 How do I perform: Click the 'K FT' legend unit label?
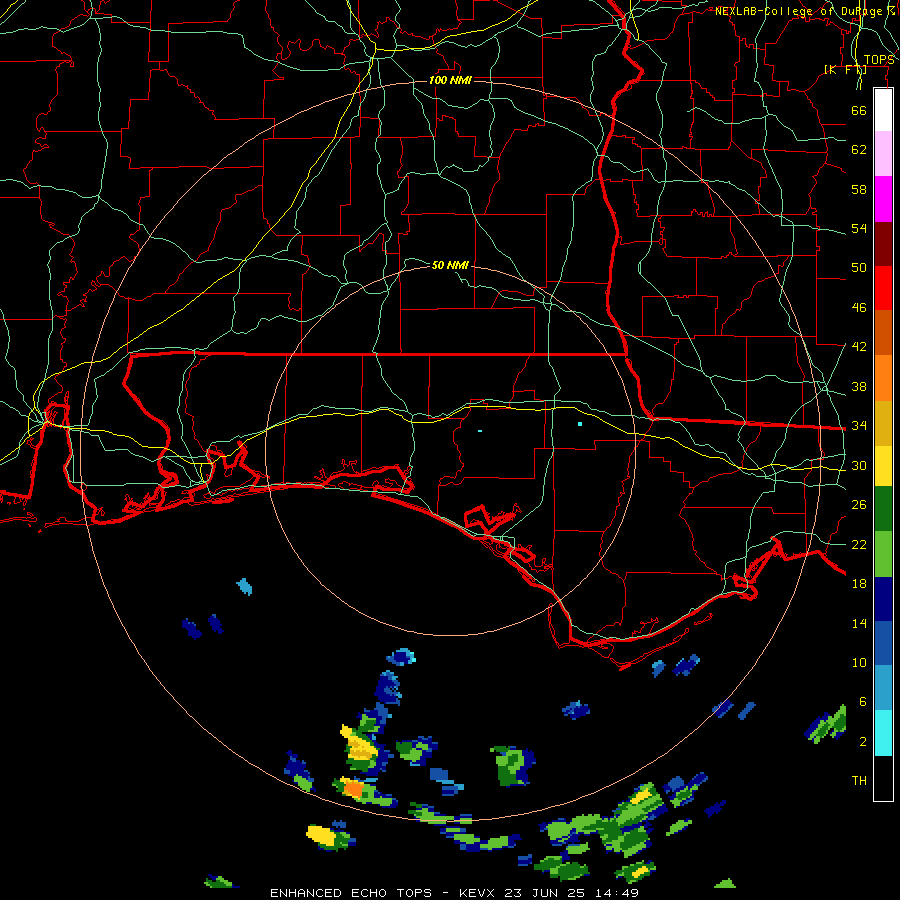(845, 69)
